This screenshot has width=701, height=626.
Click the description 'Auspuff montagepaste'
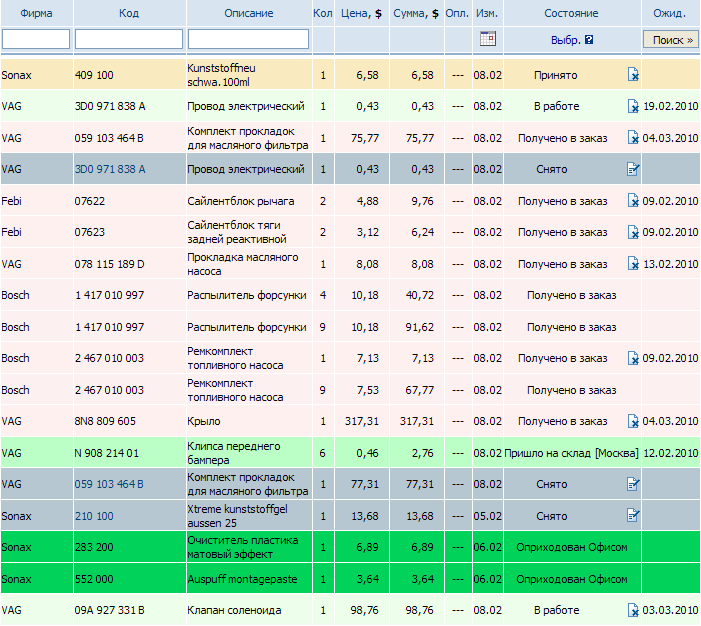tap(242, 579)
